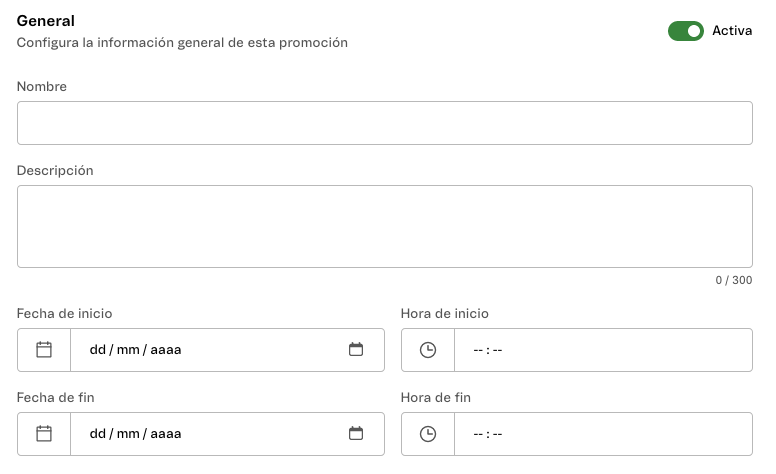Click calendar icon left of Fecha de fin
The width and height of the screenshot is (776, 474).
pyautogui.click(x=44, y=434)
